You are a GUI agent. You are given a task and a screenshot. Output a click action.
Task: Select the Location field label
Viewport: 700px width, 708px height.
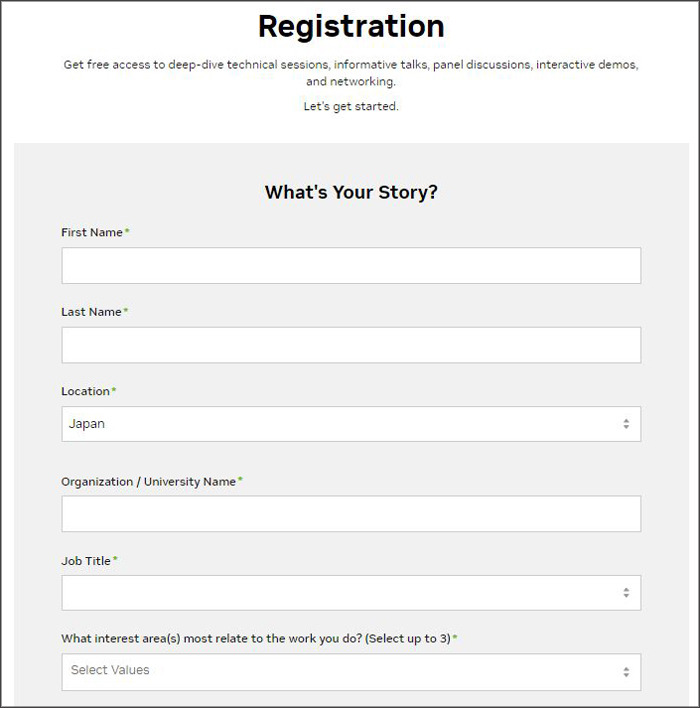pyautogui.click(x=85, y=391)
